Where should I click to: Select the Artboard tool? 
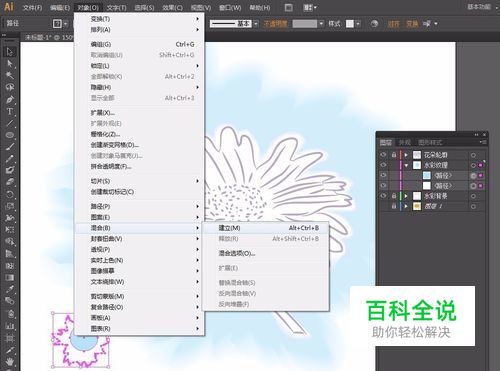point(9,338)
